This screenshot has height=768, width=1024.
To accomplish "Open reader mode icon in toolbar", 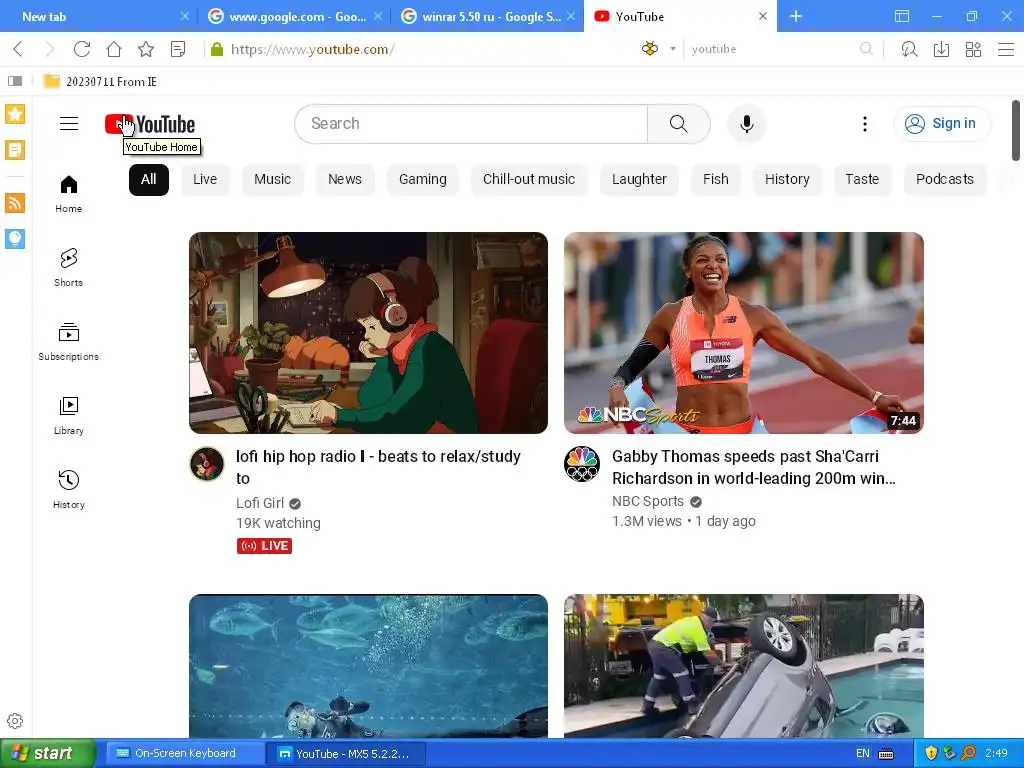I will 178,49.
